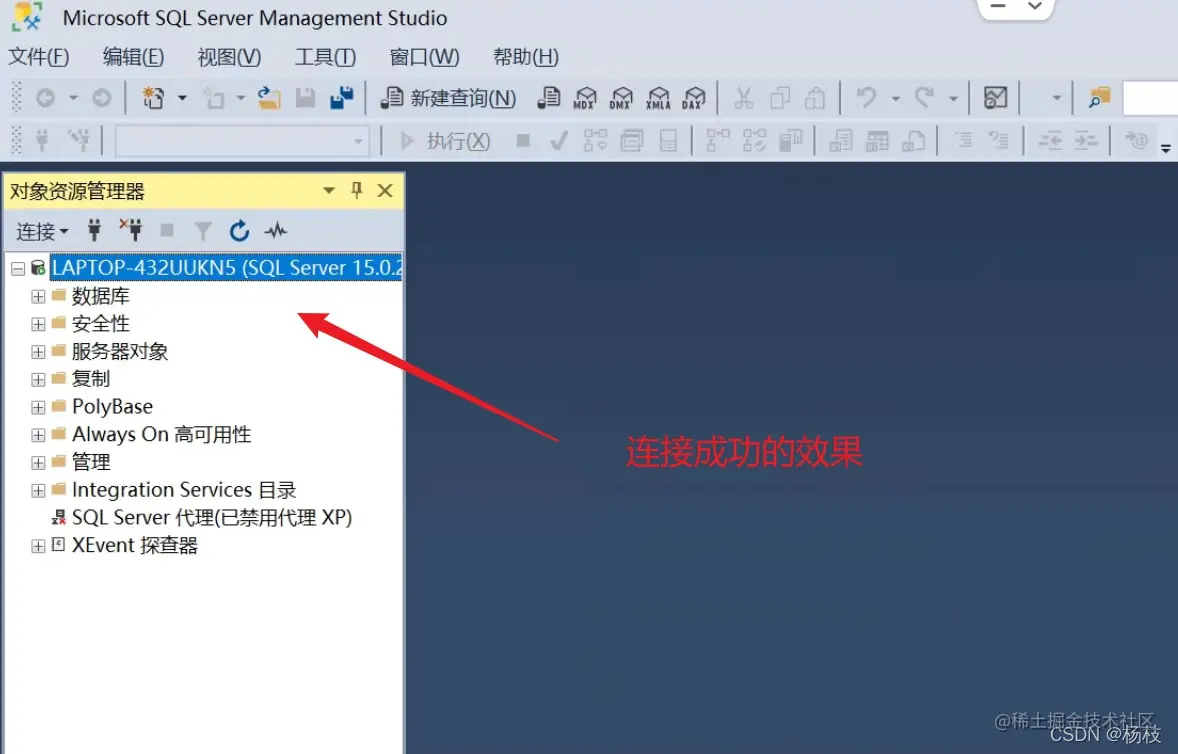Click the New Project toolbar icon
This screenshot has width=1178, height=754.
(x=153, y=98)
